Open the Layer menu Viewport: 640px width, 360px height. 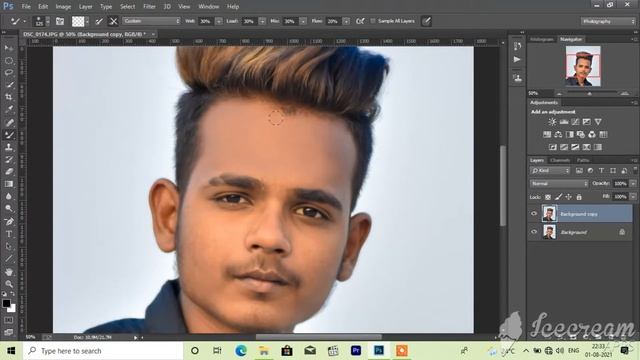85,7
